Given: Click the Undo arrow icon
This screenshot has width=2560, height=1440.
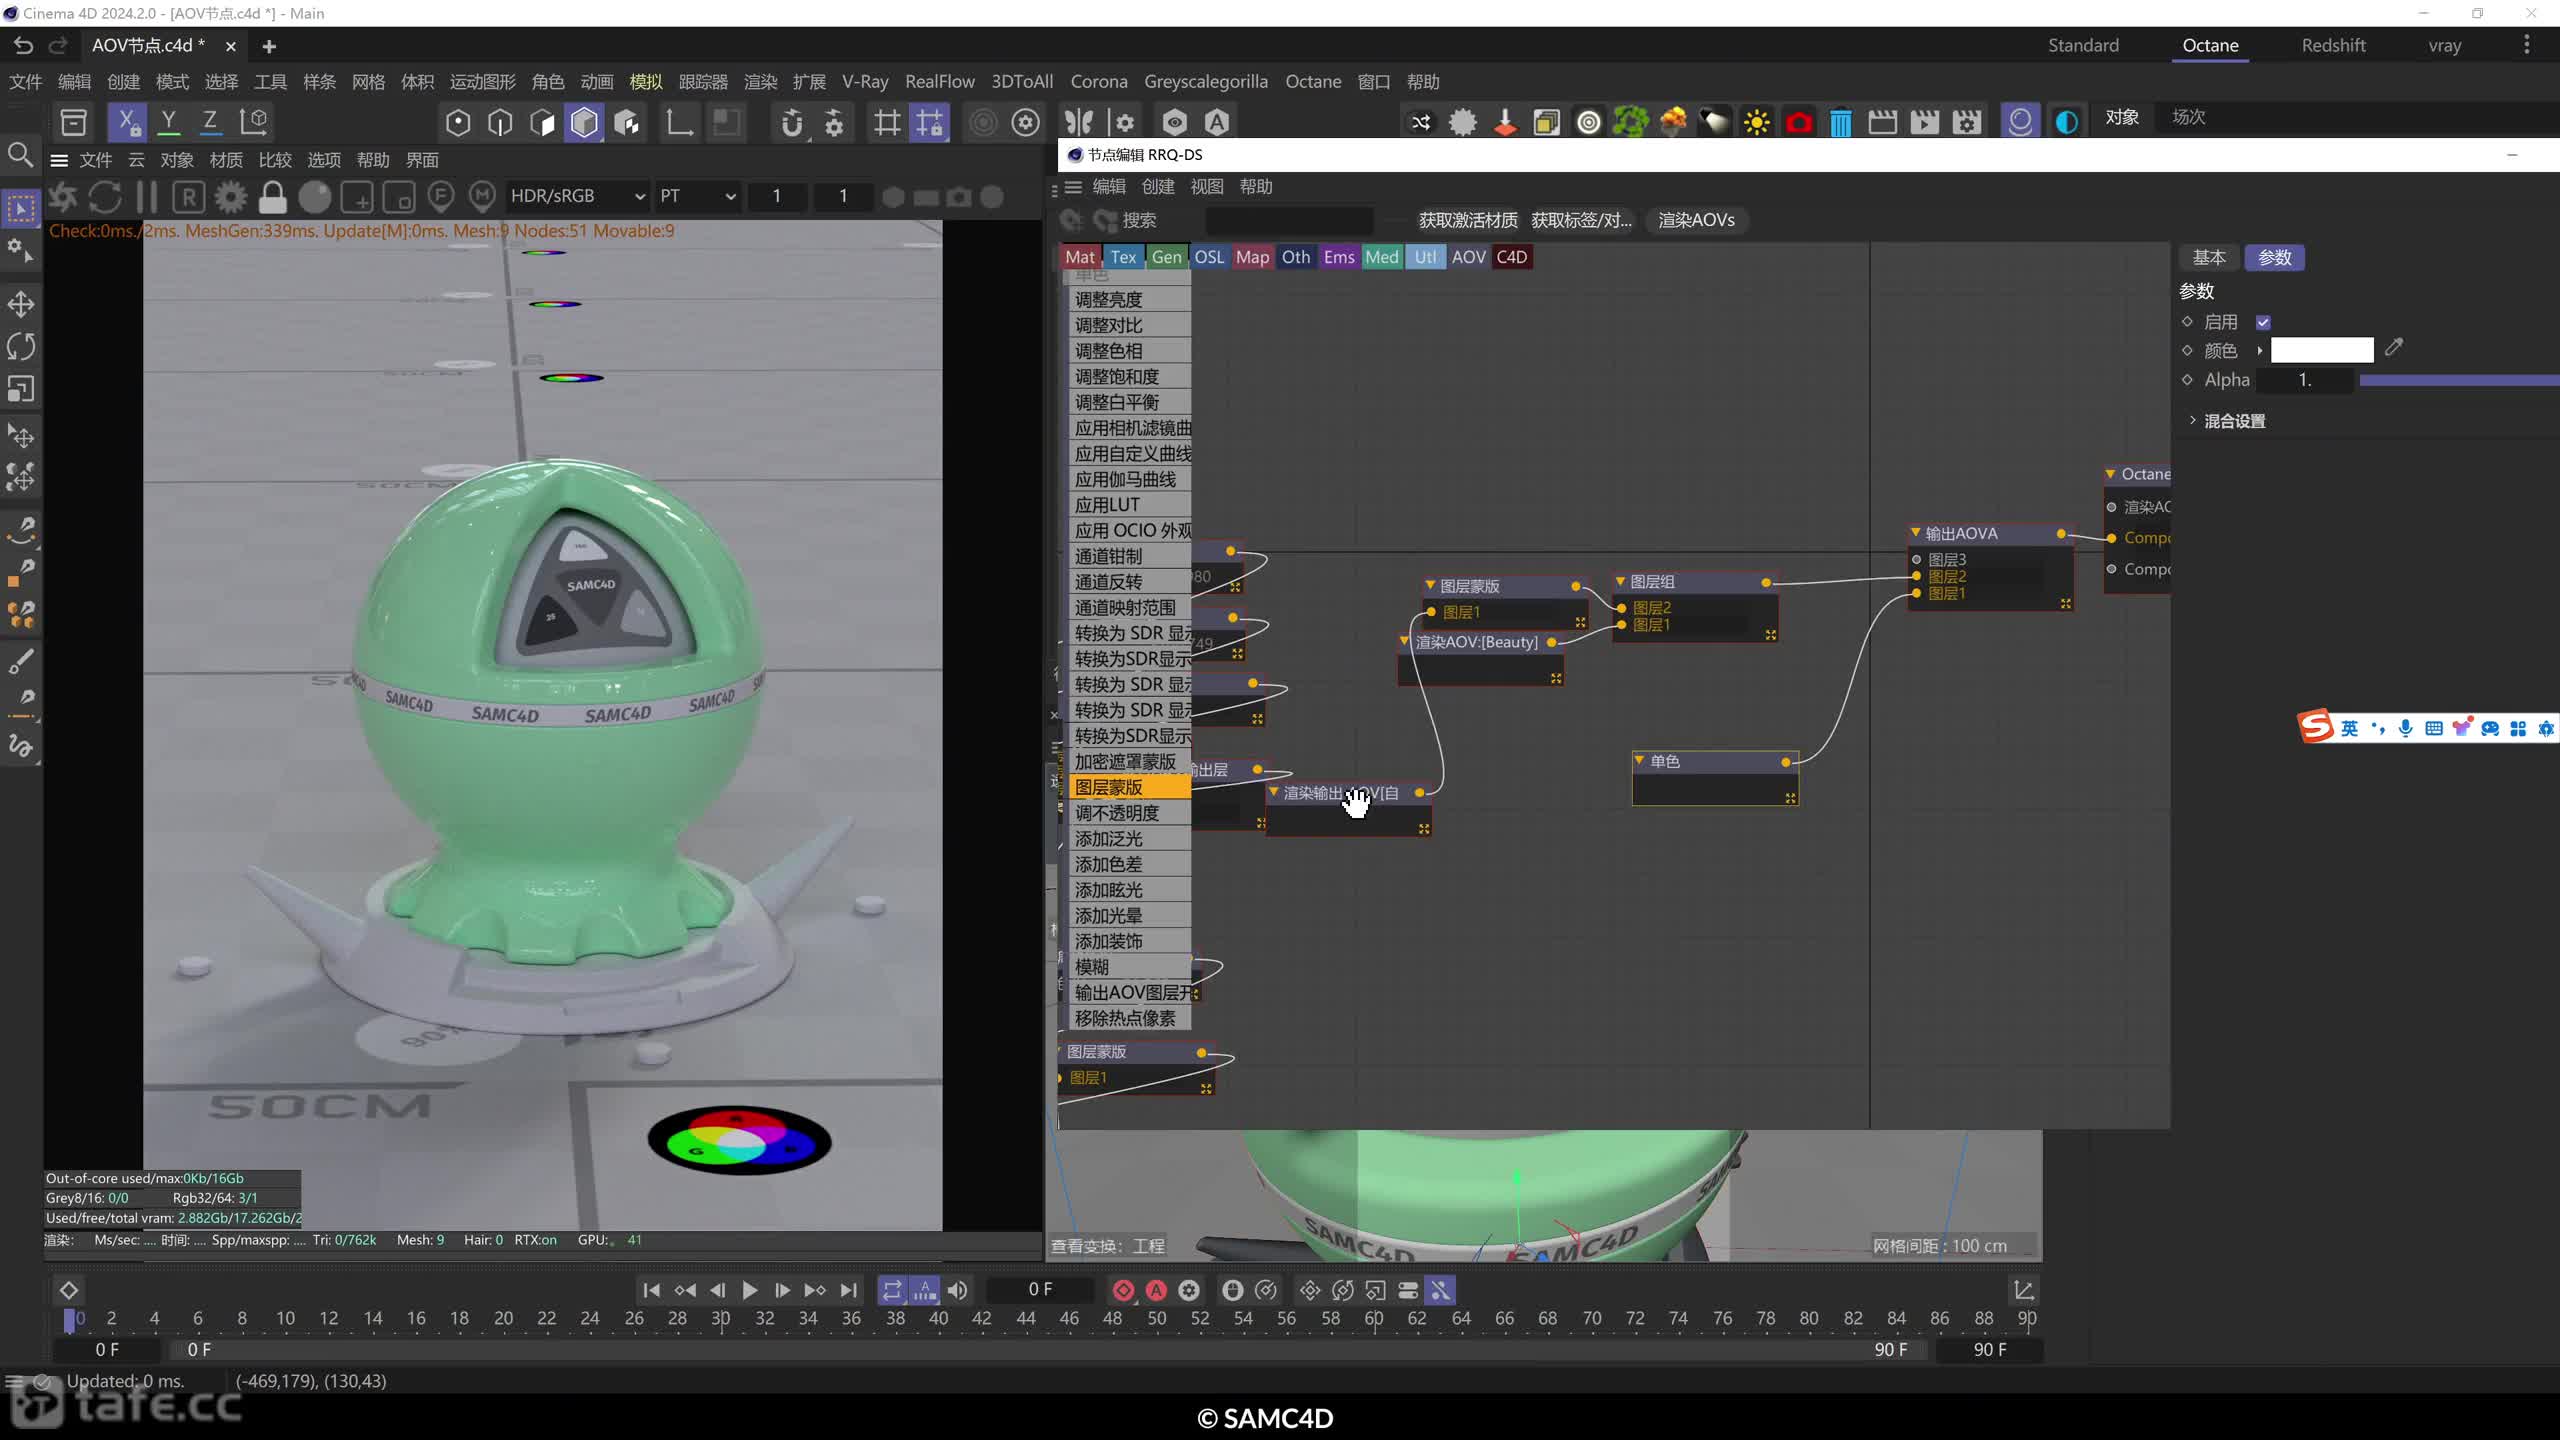Looking at the screenshot, I should [x=24, y=45].
